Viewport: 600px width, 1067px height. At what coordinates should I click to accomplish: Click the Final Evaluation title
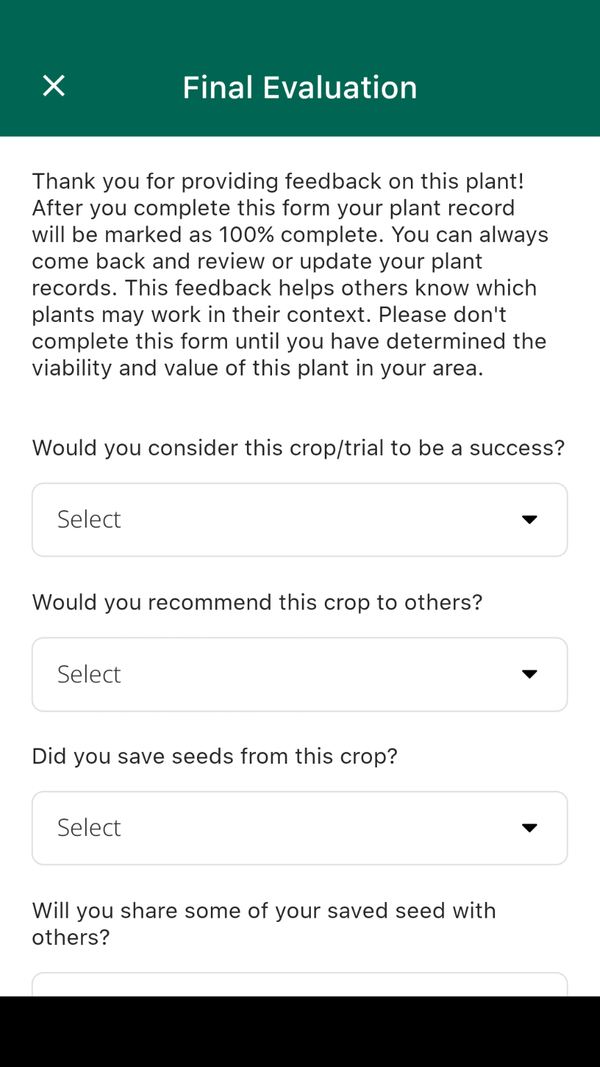tap(299, 88)
